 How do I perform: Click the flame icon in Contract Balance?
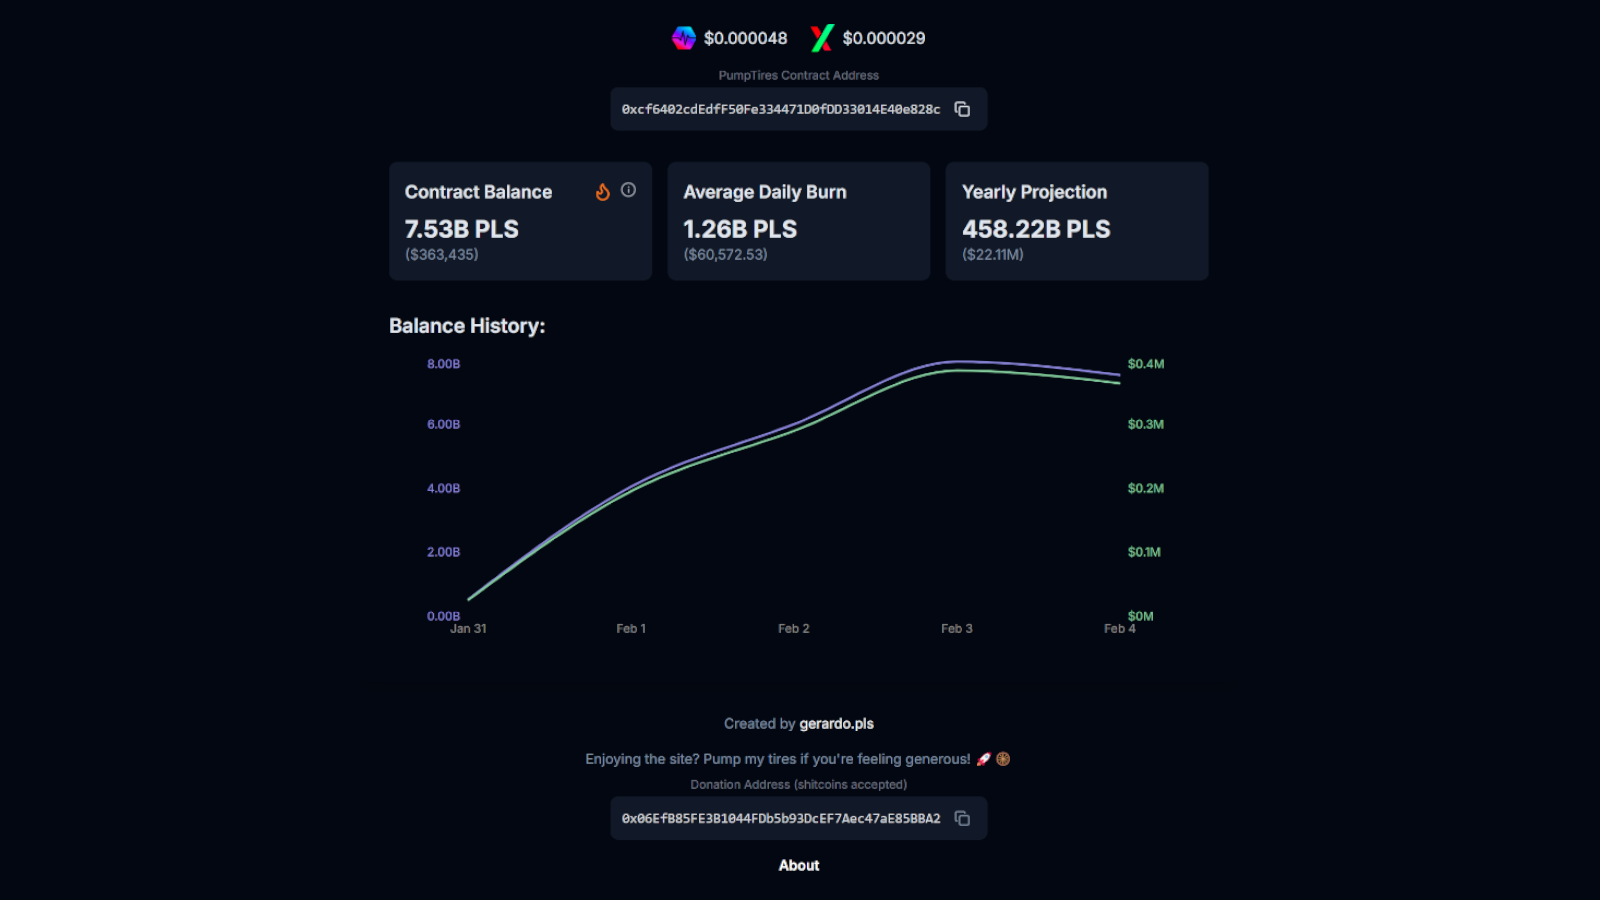click(603, 192)
